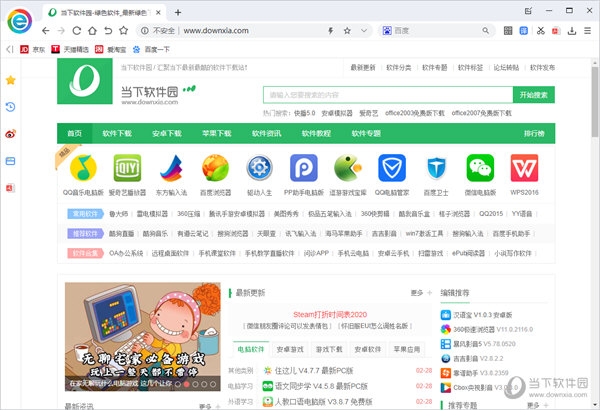This screenshot has height=410, width=600.
Task: Switch to the 游戏下载 tab
Action: tap(329, 349)
